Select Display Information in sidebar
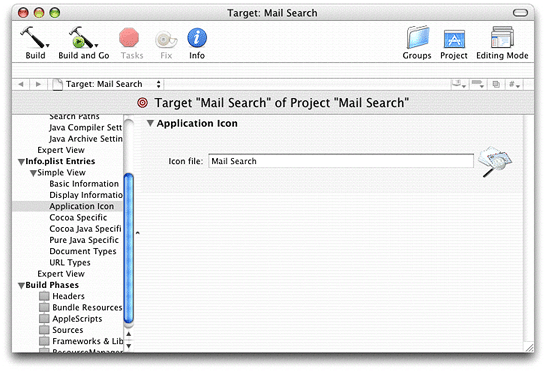 86,195
